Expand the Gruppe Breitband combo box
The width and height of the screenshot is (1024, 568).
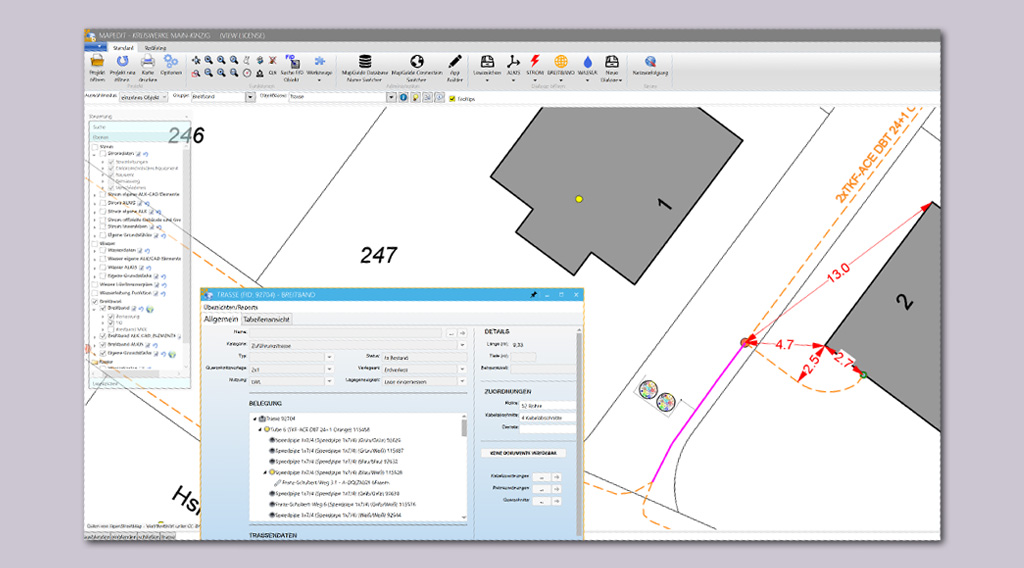[x=250, y=97]
